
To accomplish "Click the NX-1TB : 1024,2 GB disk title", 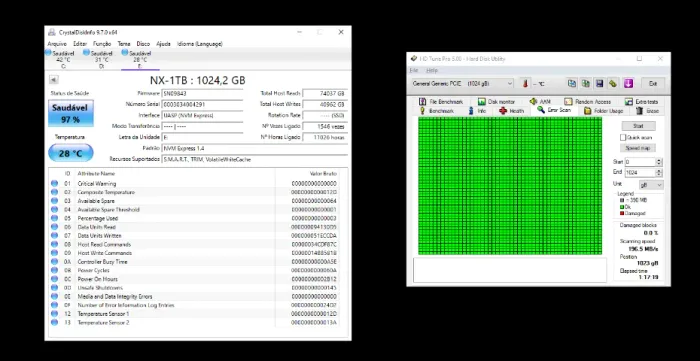I will 197,80.
